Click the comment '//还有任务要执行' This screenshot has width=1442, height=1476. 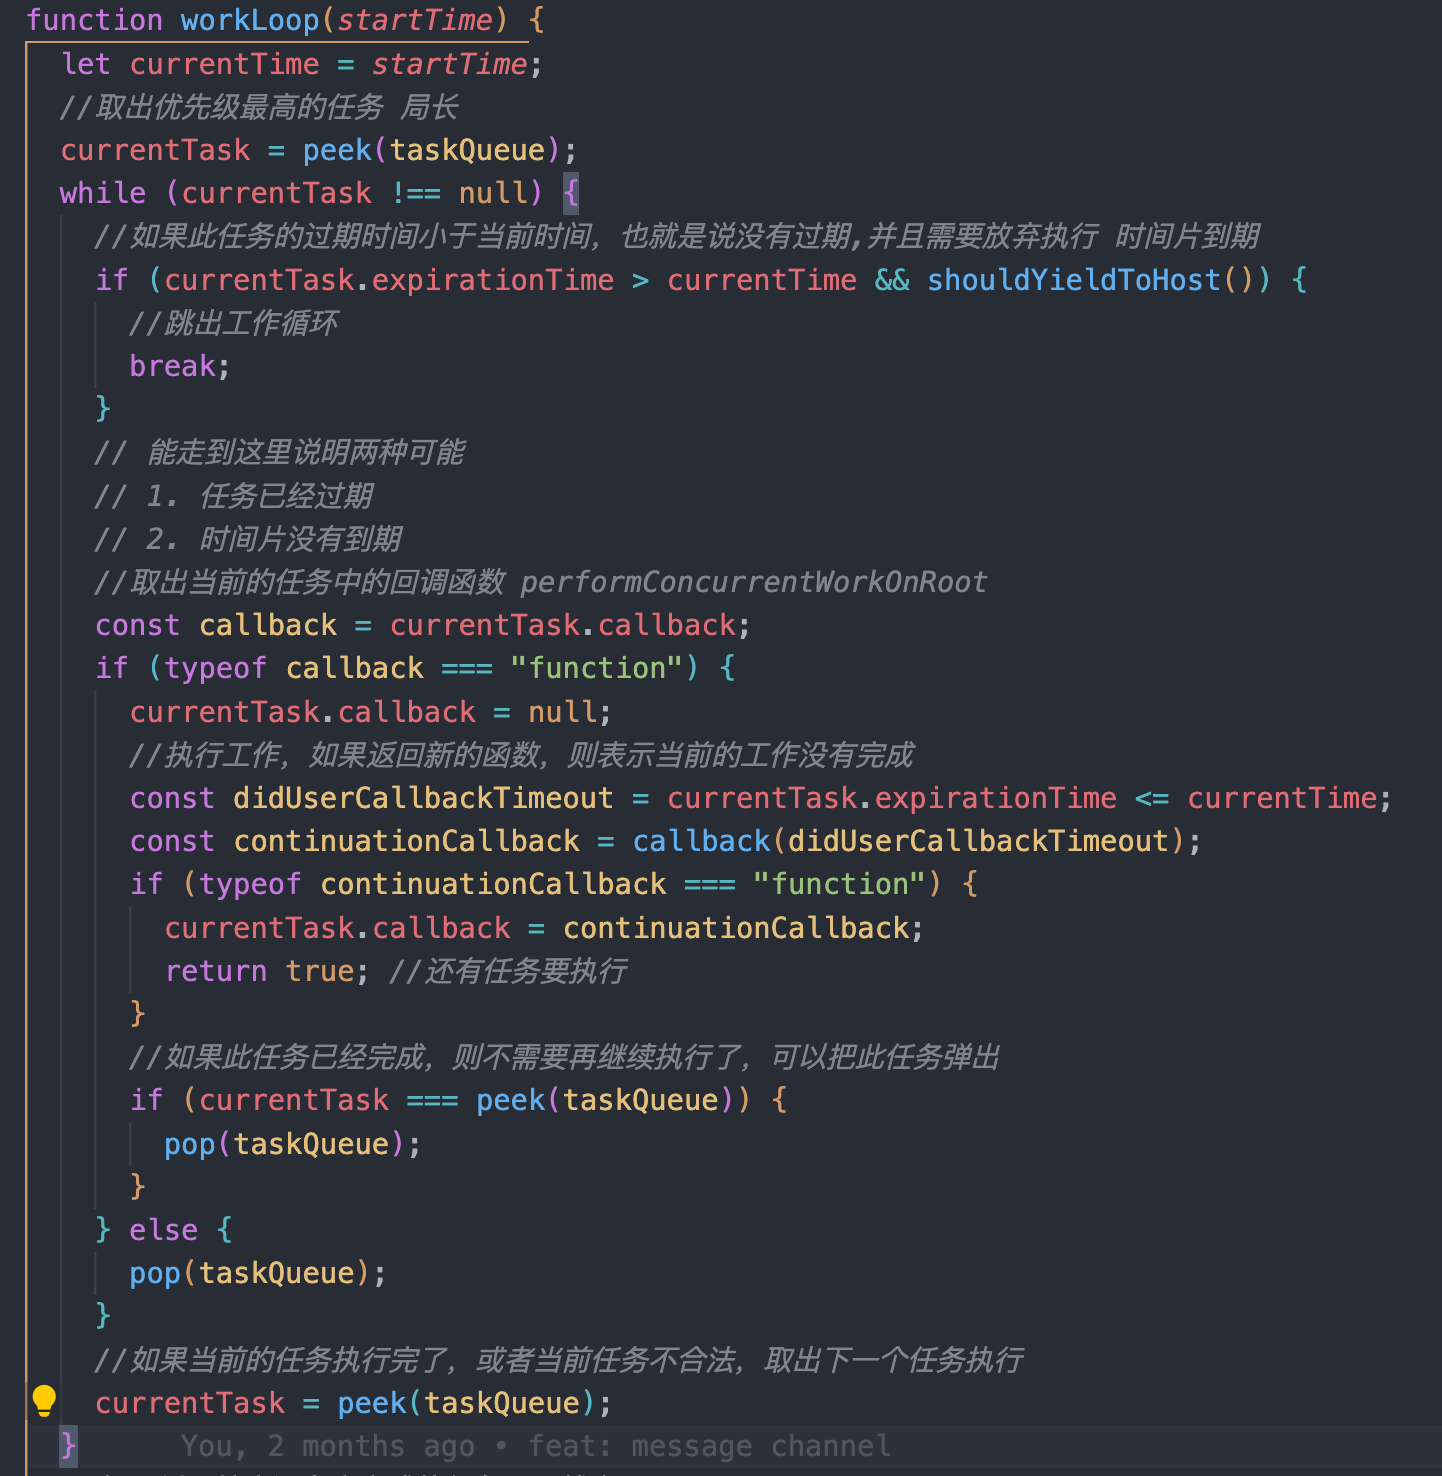pos(508,971)
